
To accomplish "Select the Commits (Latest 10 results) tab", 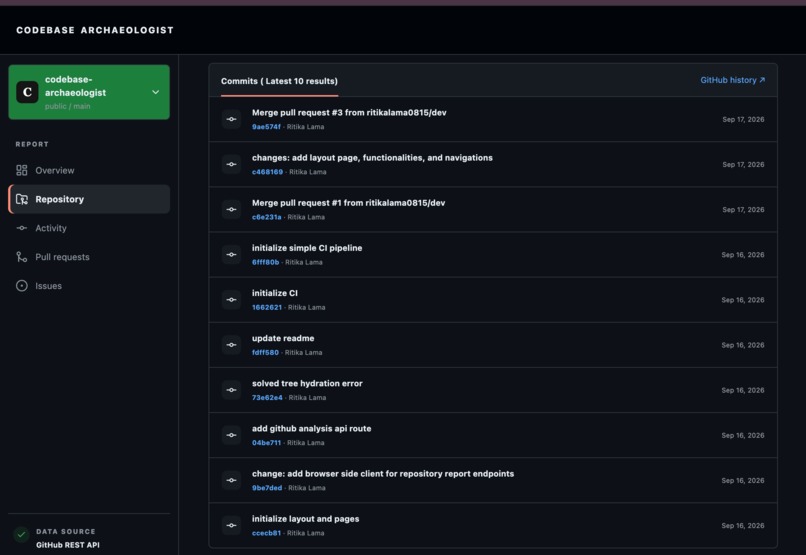I will coord(279,81).
